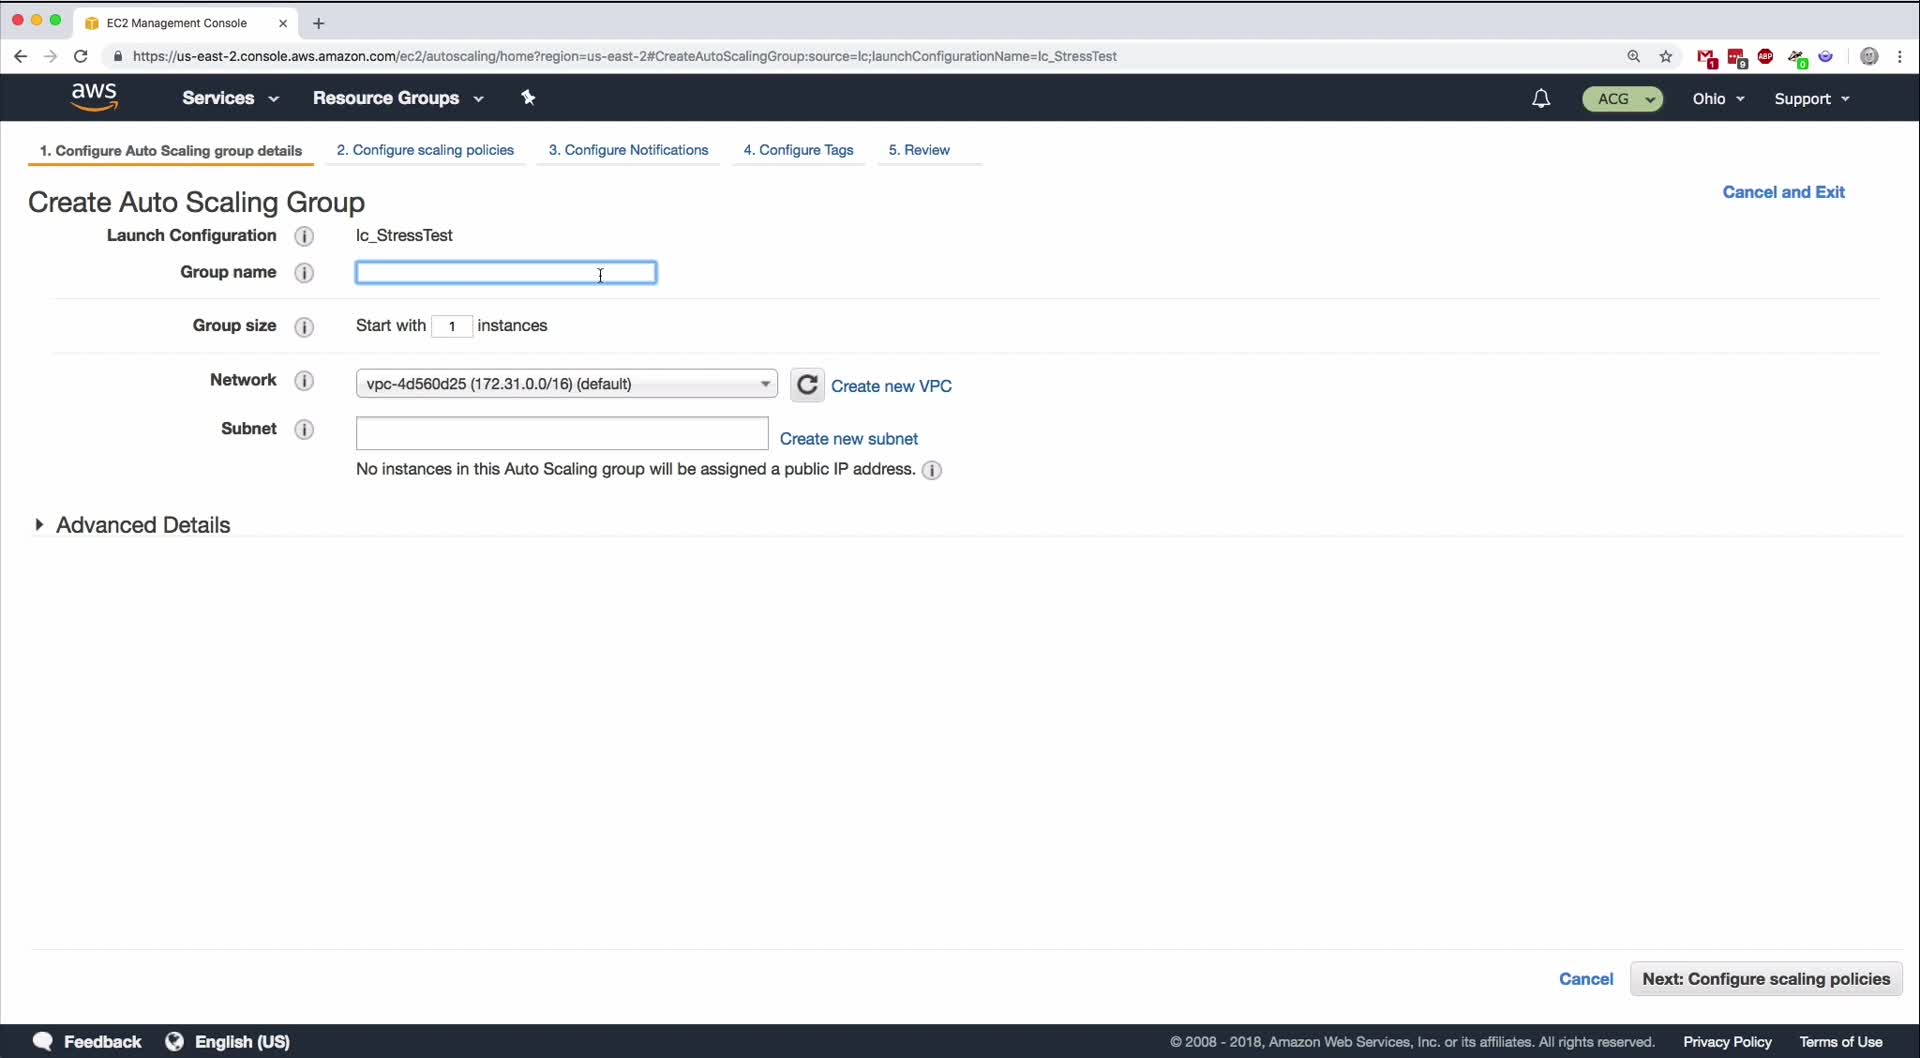Screen dimensions: 1920x1058
Task: Click the Feedback speech bubble icon
Action: (43, 1041)
